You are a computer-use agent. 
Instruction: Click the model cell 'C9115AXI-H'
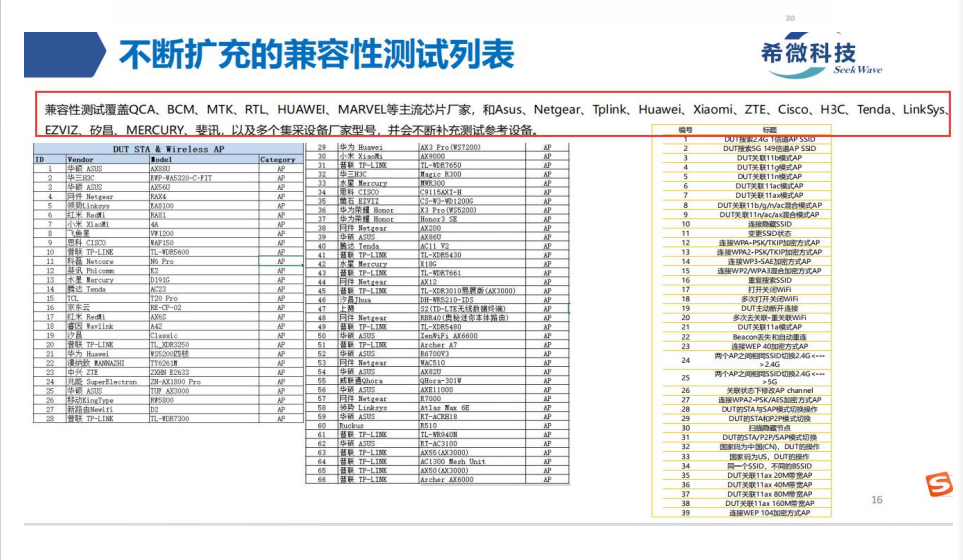440,192
